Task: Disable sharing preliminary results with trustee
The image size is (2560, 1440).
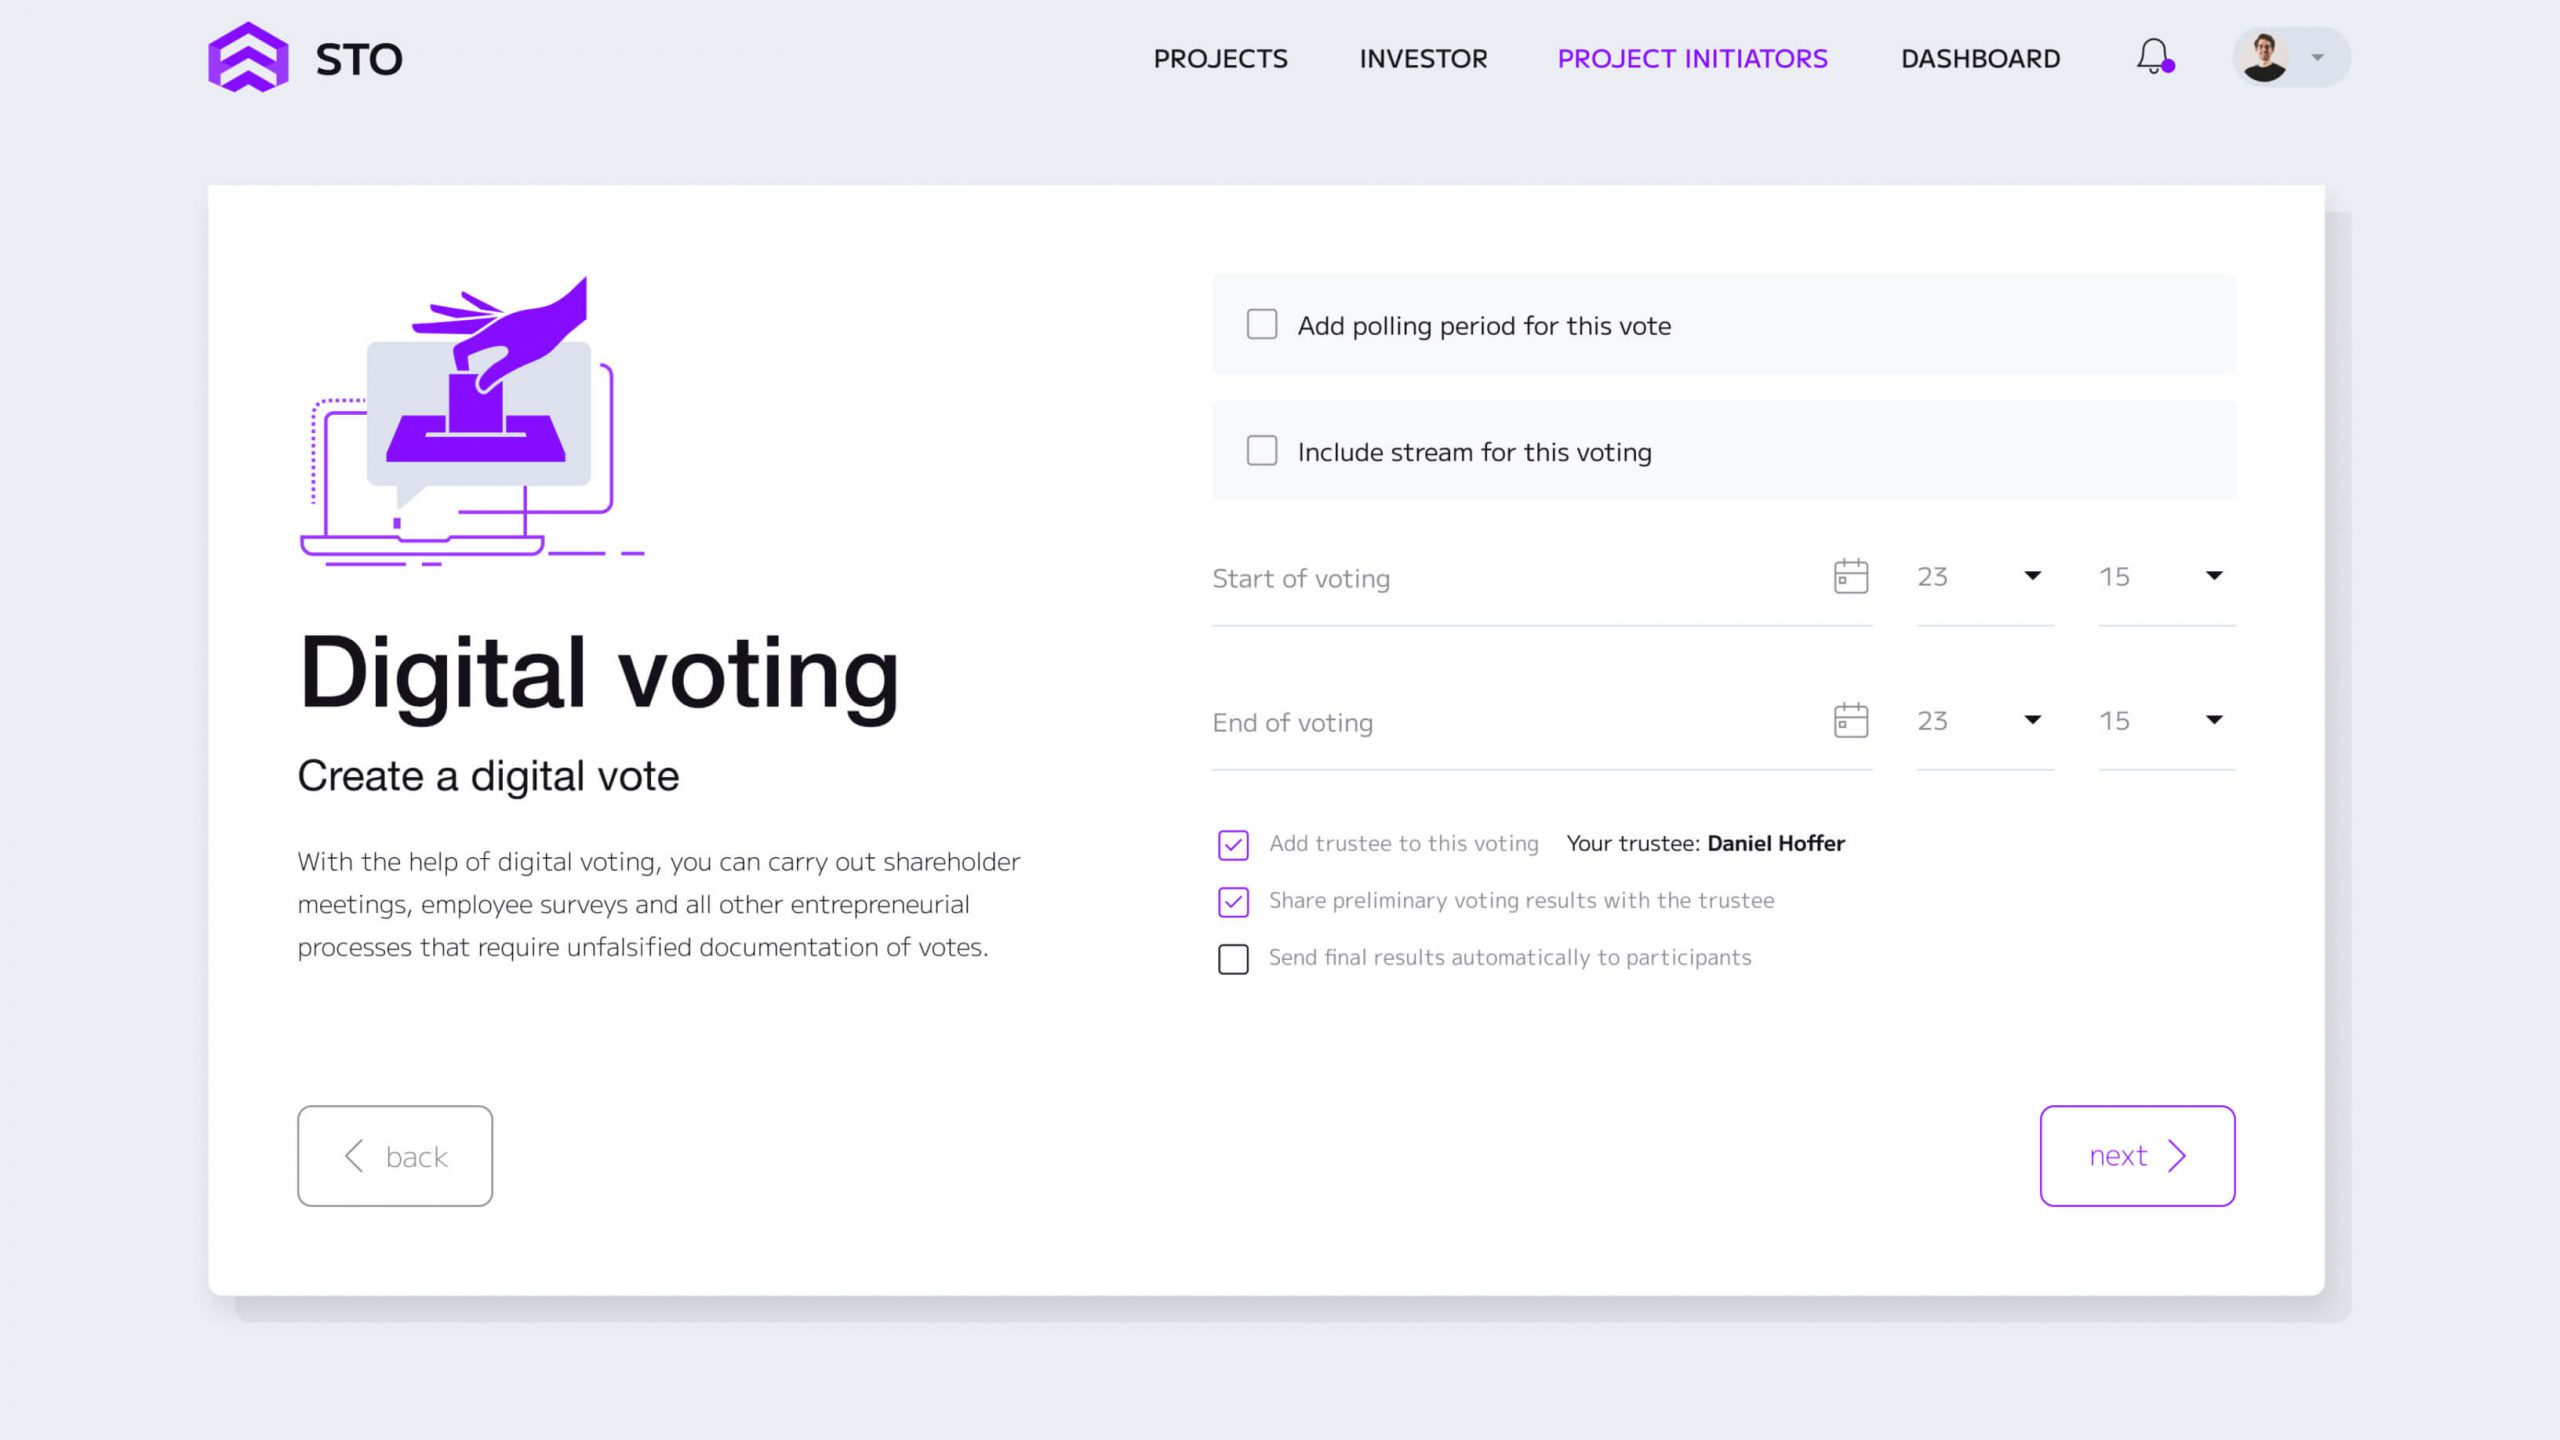Action: [x=1233, y=902]
